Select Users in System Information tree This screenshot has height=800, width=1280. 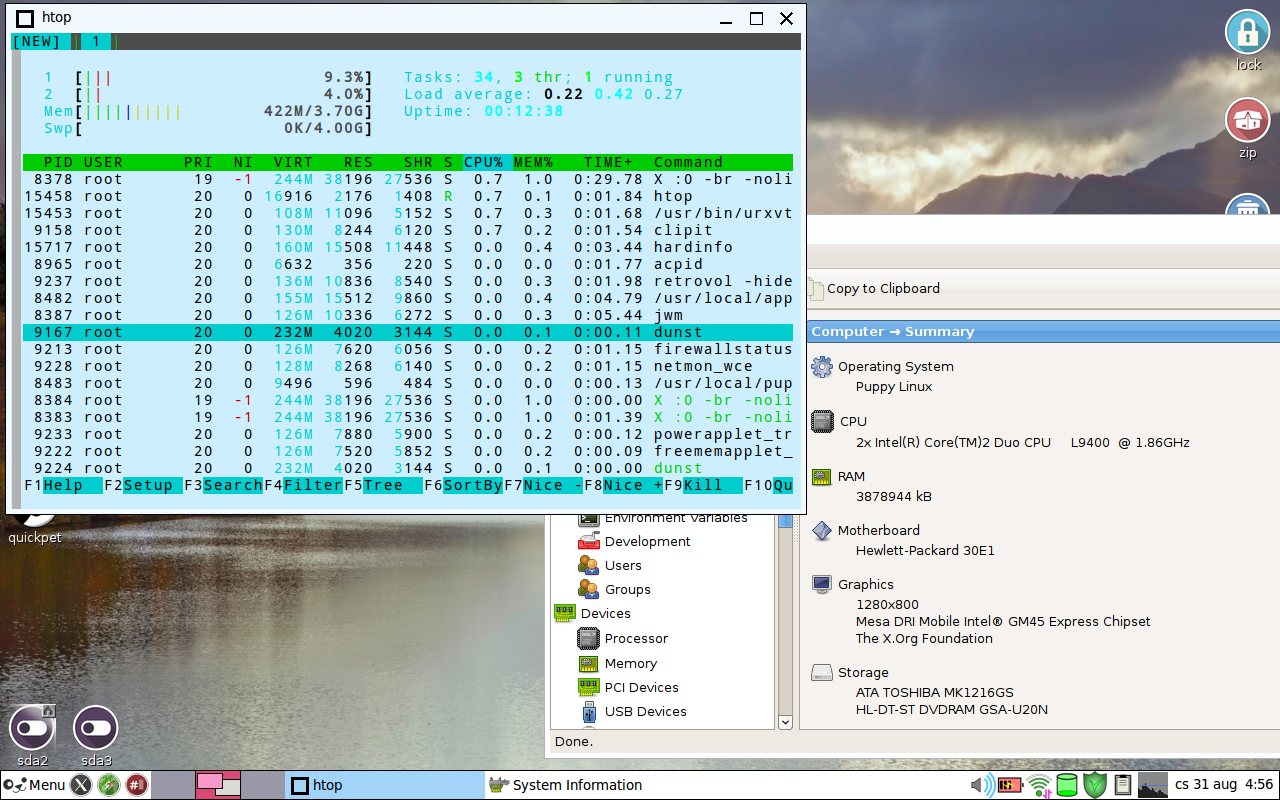tap(611, 565)
